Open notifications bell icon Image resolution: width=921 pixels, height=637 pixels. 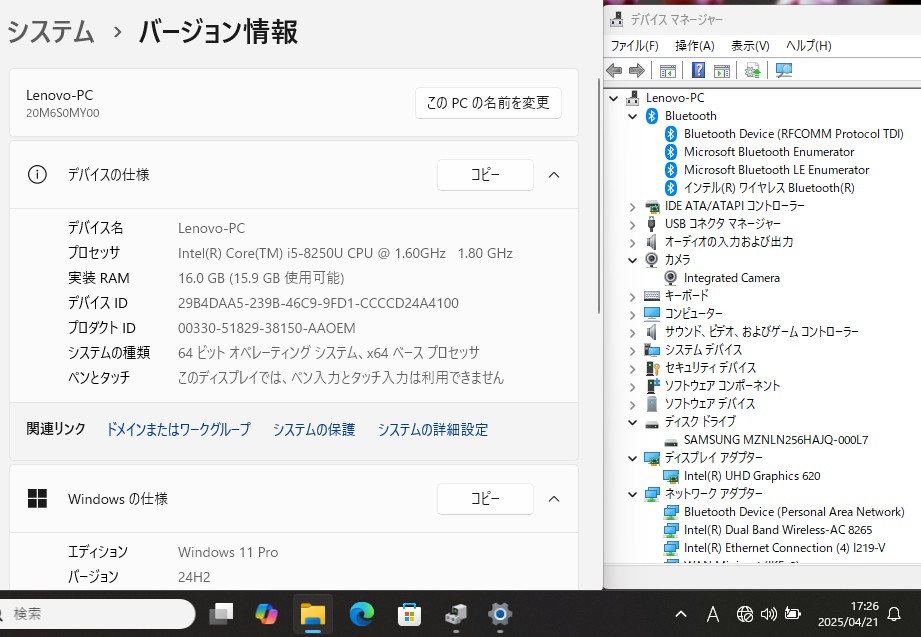[x=893, y=615]
